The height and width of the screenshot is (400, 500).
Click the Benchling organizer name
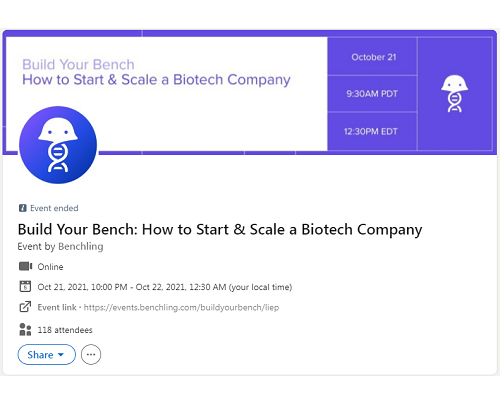(x=81, y=246)
